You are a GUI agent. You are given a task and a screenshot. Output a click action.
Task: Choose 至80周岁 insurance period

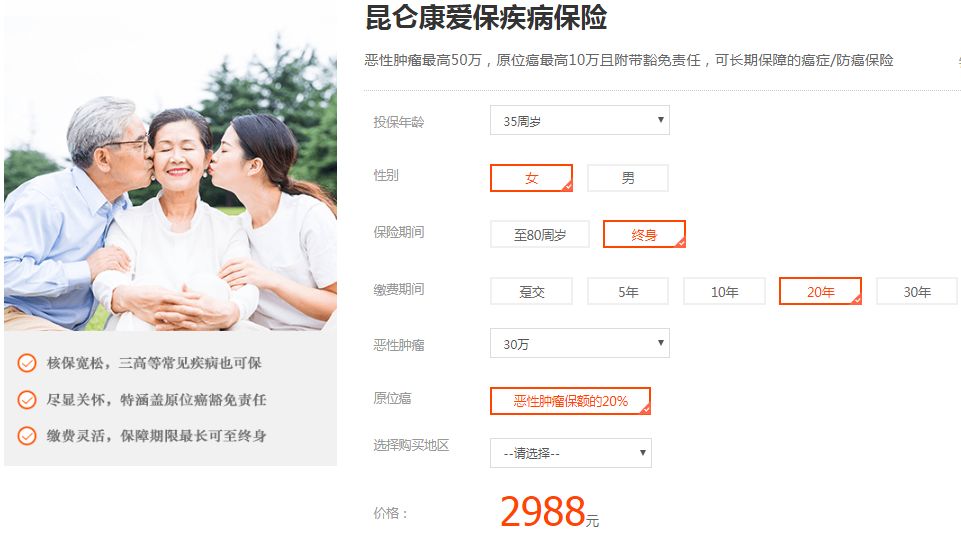[x=539, y=234]
